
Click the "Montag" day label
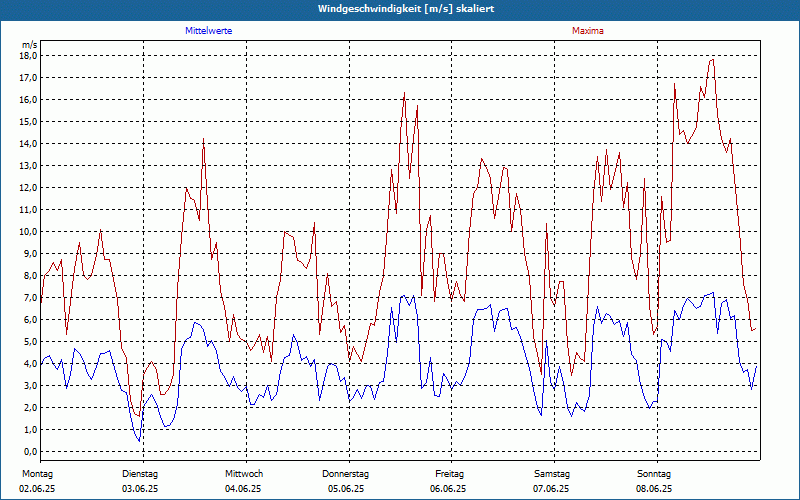point(37,474)
